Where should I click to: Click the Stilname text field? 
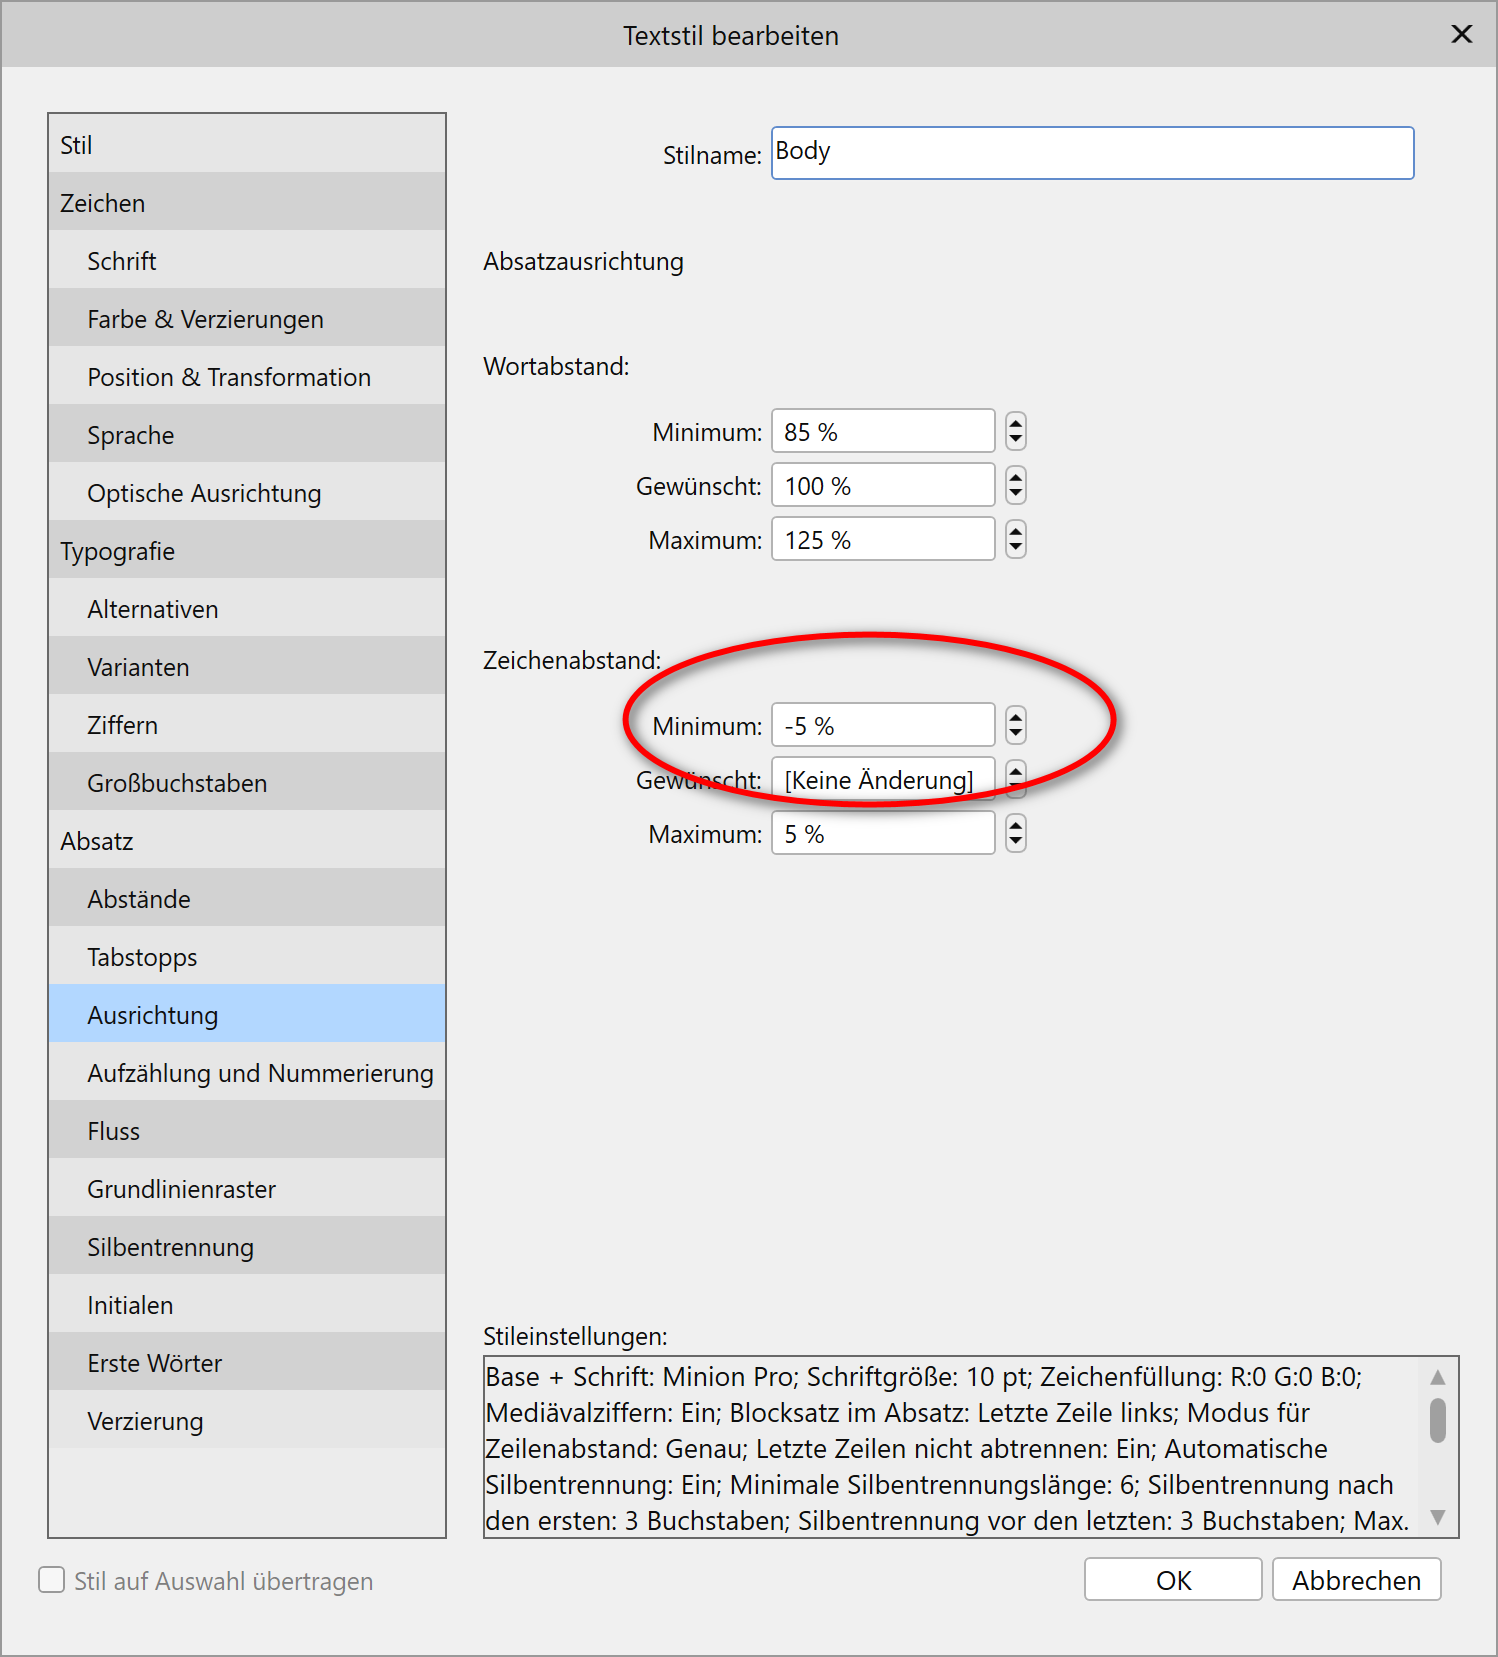coord(1092,153)
